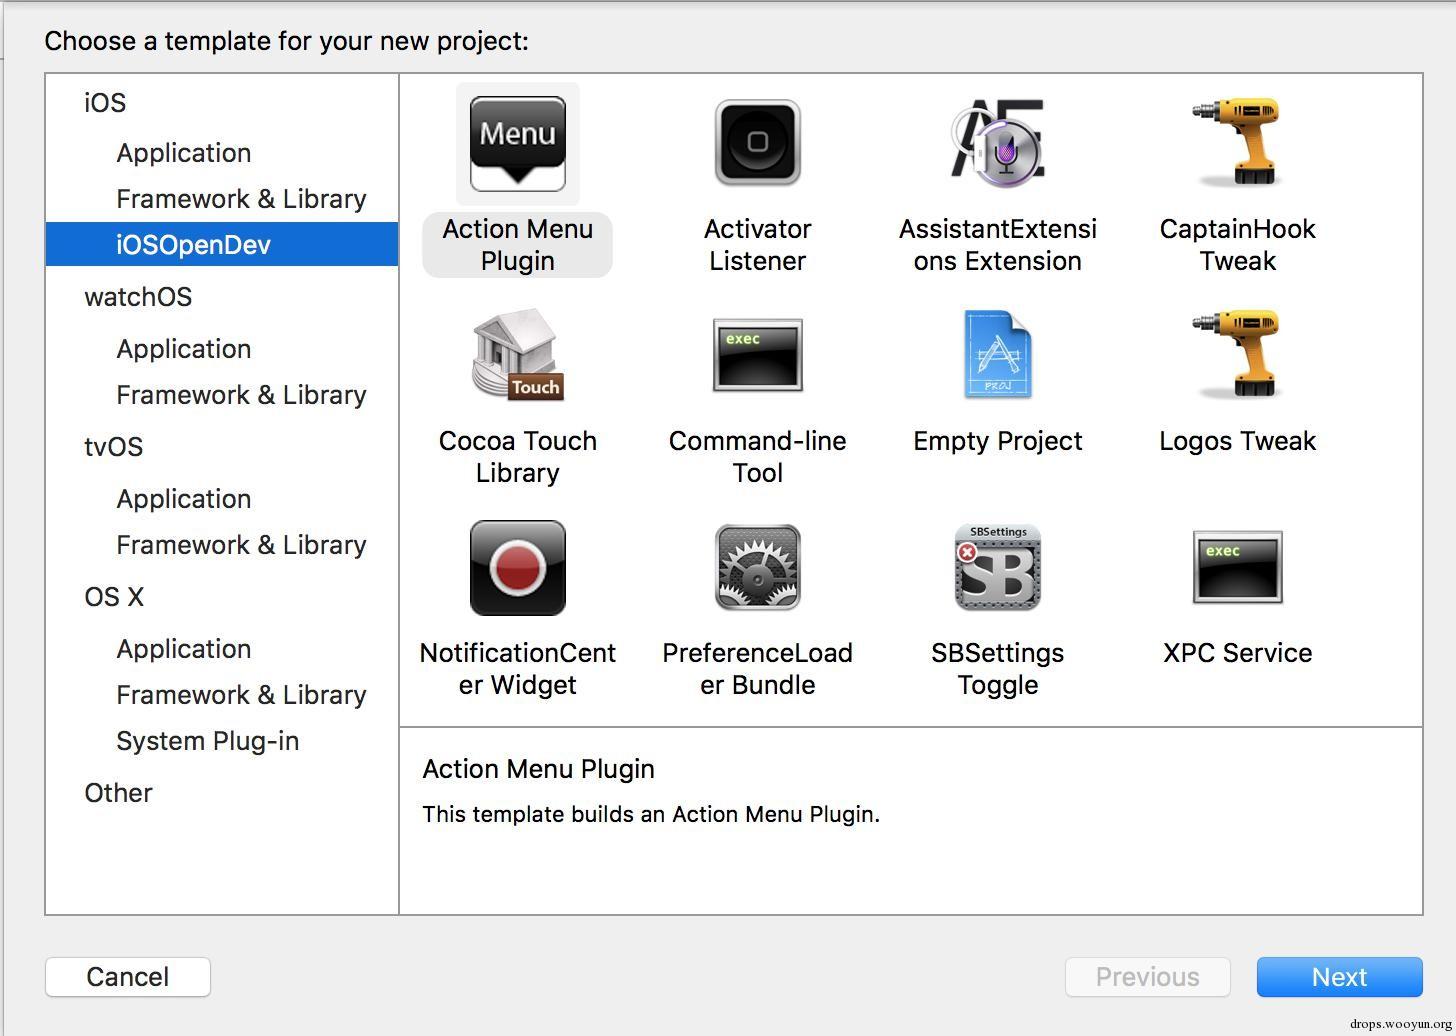Select the Other category in sidebar
Viewport: 1456px width, 1036px height.
click(118, 793)
